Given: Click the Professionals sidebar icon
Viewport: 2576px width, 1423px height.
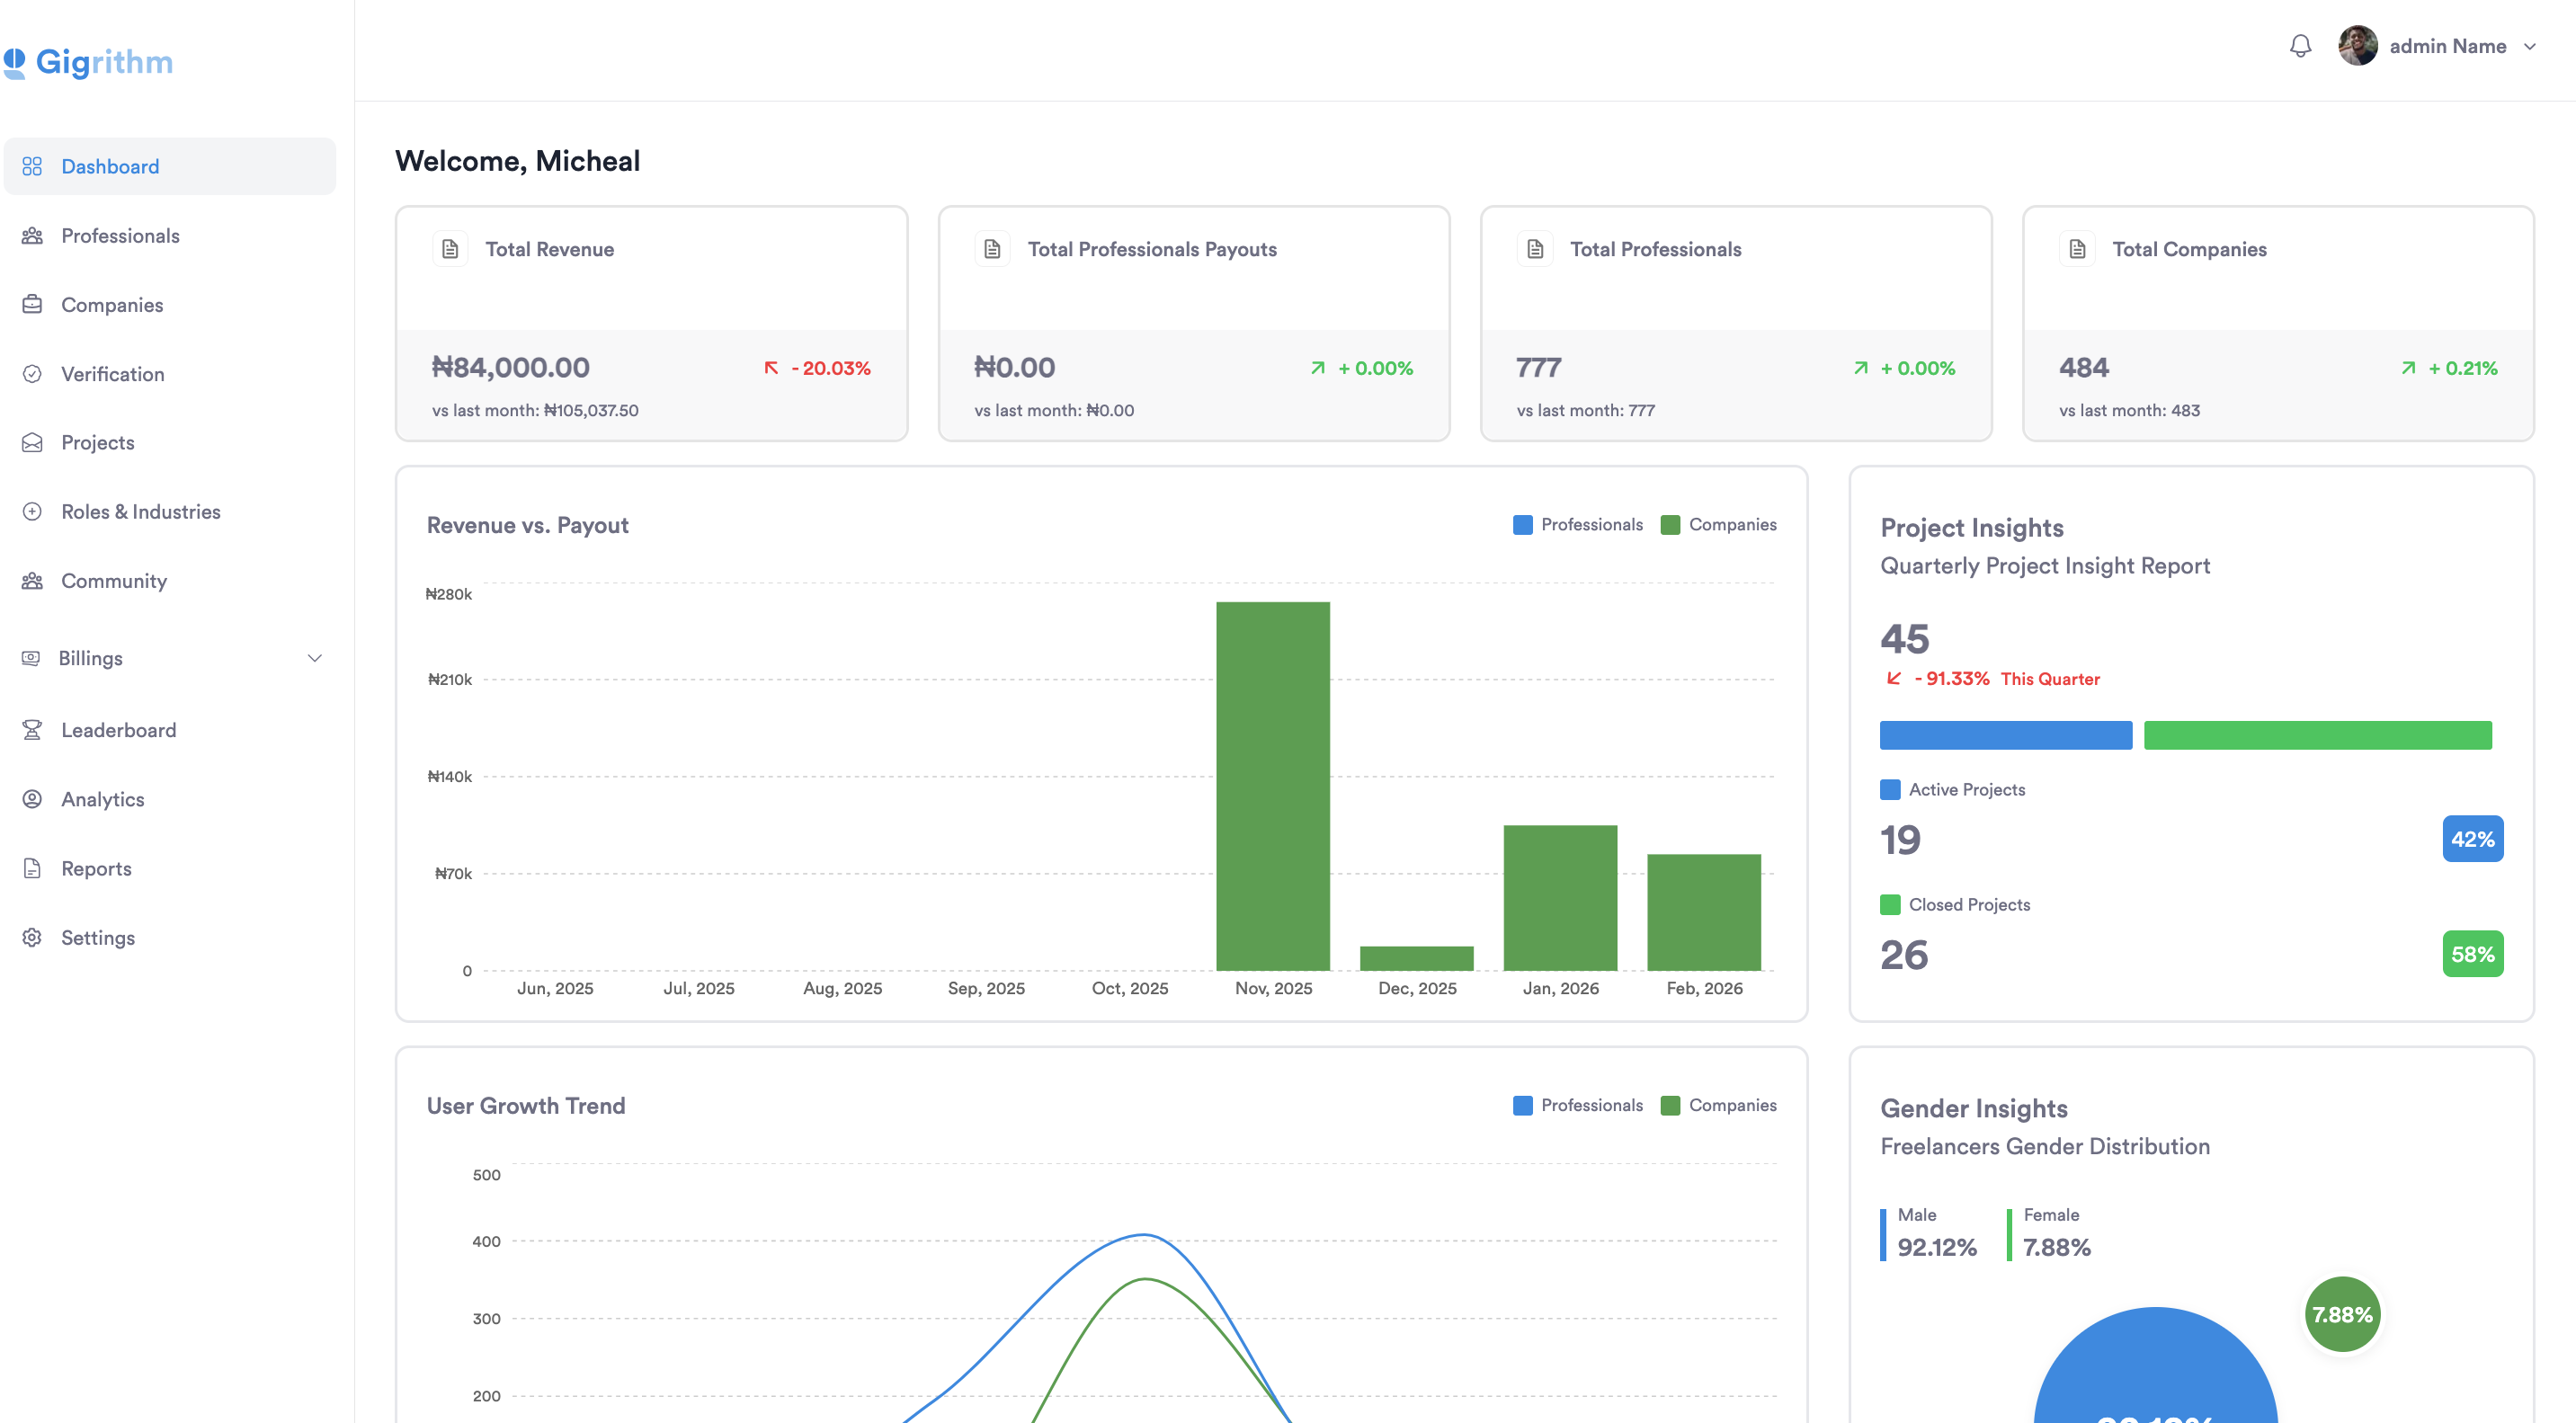Looking at the screenshot, I should click(x=32, y=236).
